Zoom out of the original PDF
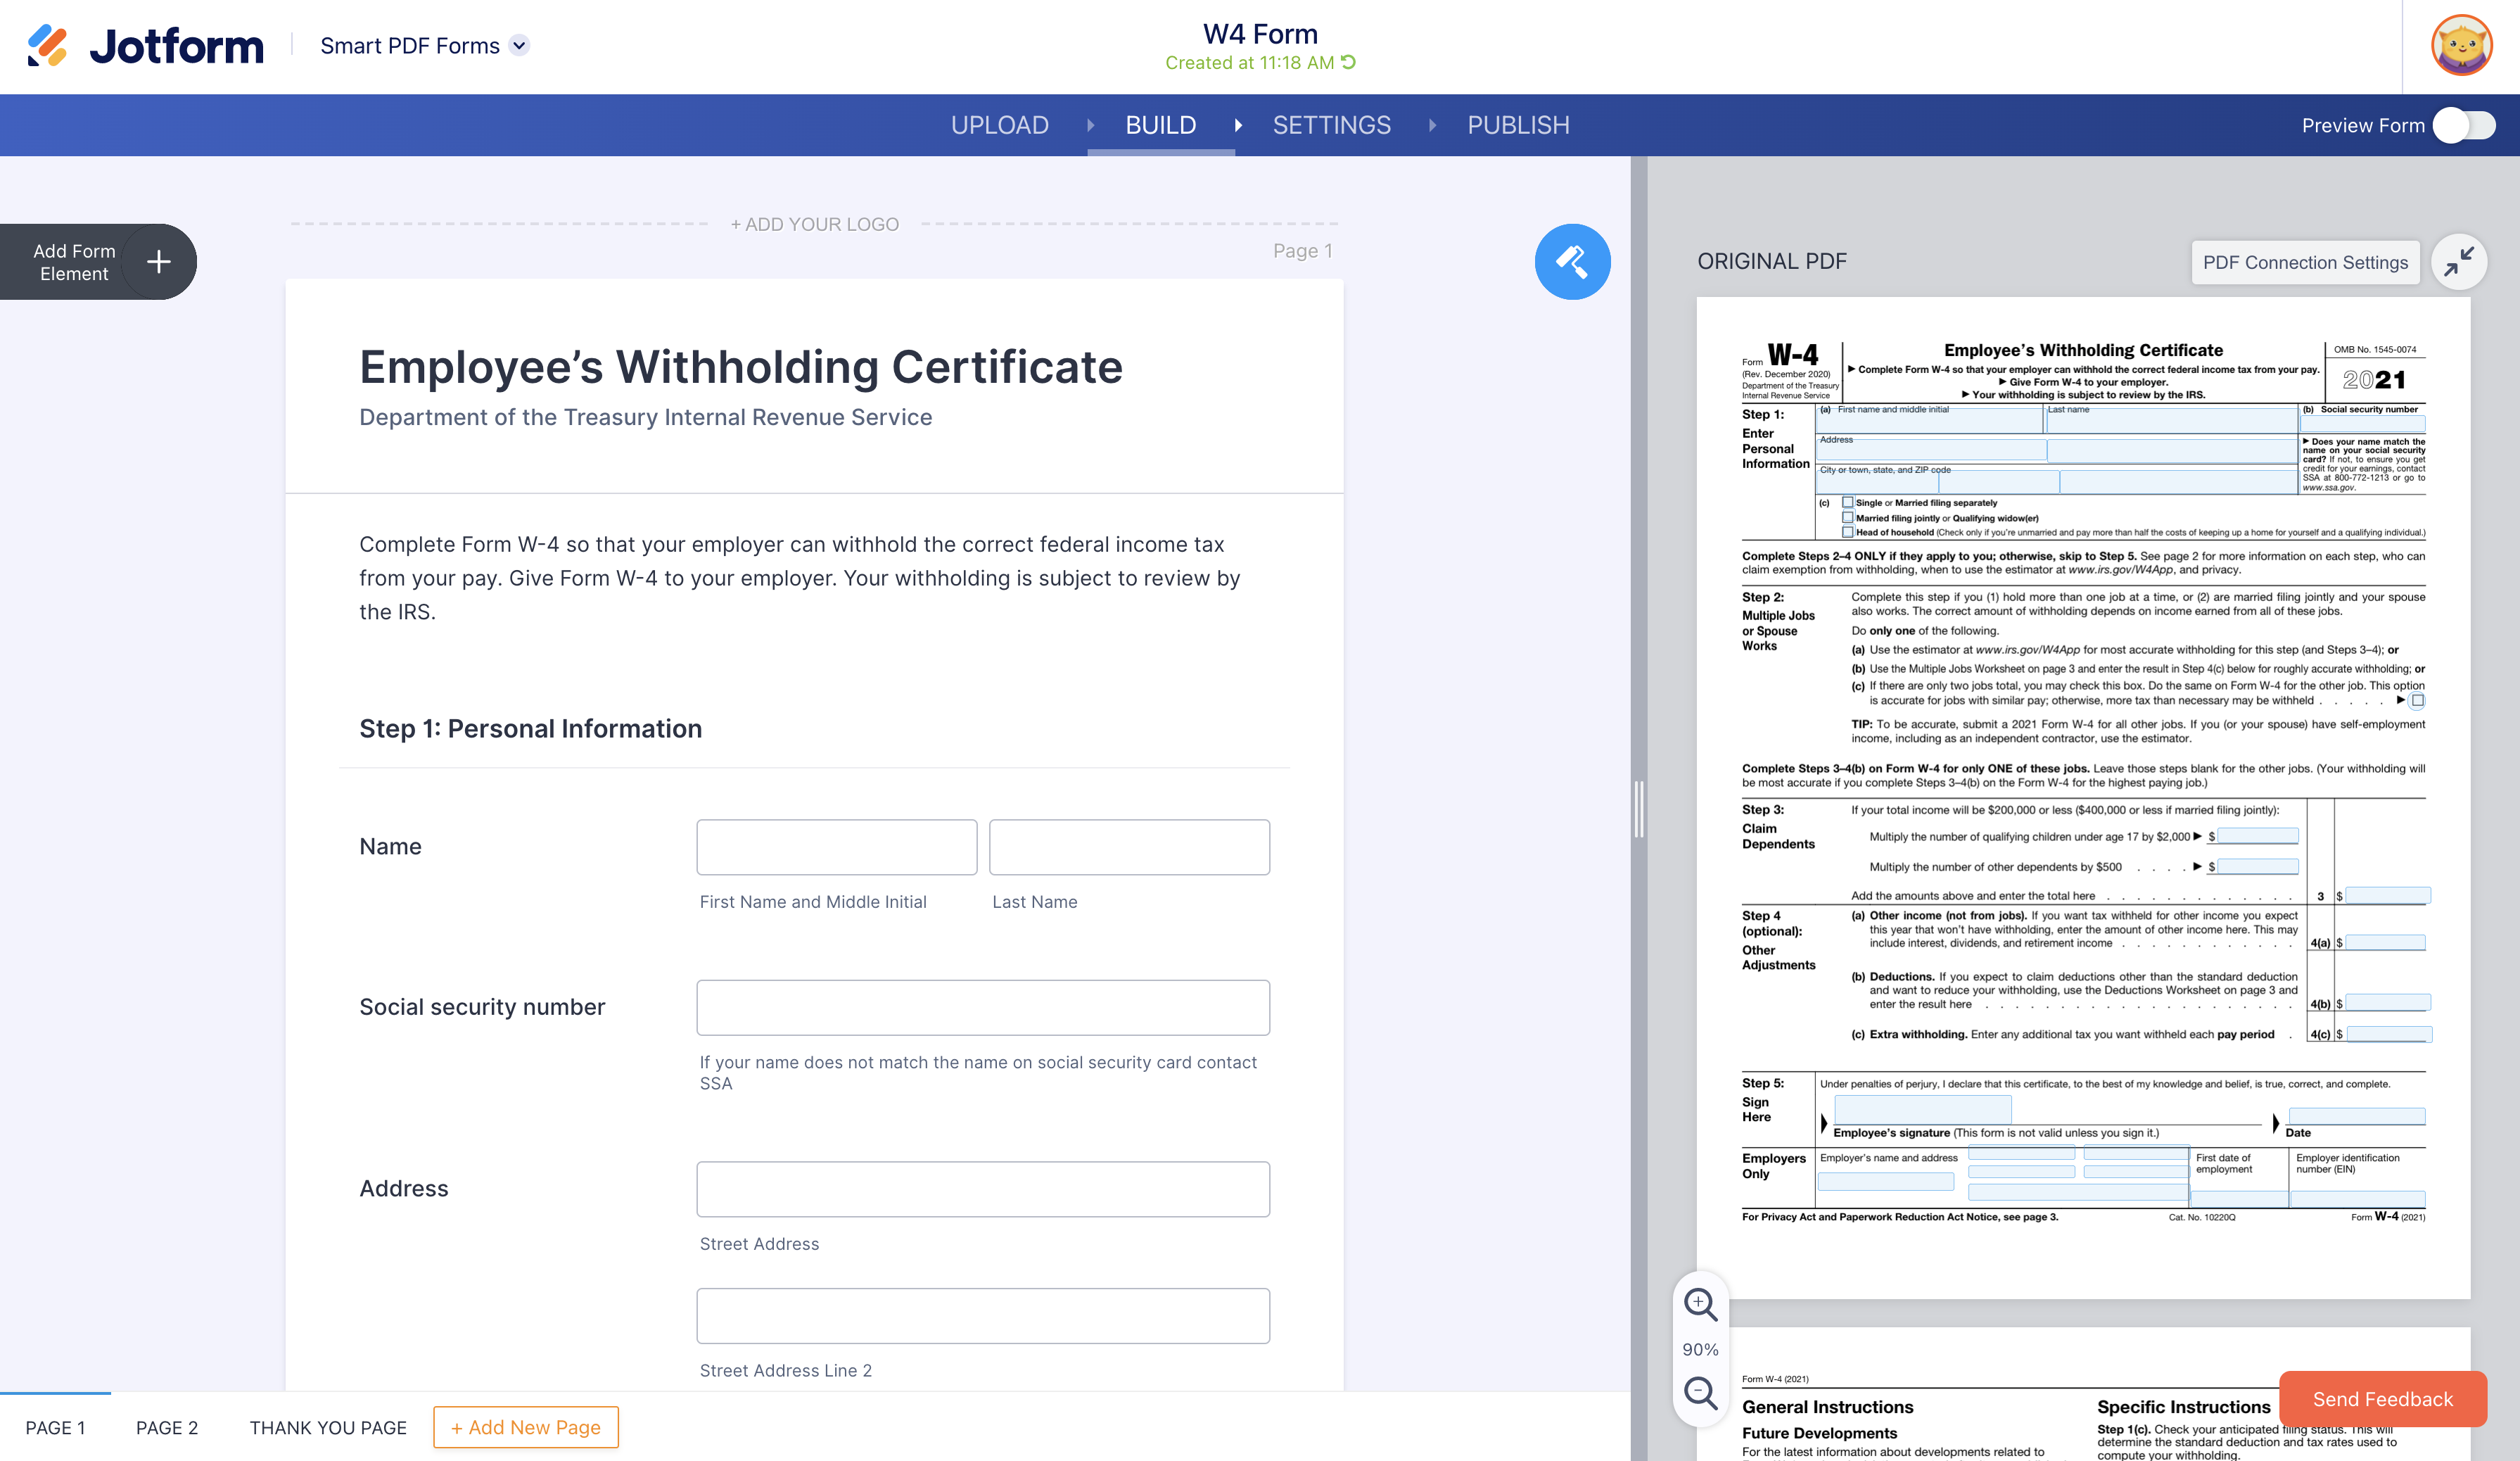 pyautogui.click(x=1700, y=1392)
